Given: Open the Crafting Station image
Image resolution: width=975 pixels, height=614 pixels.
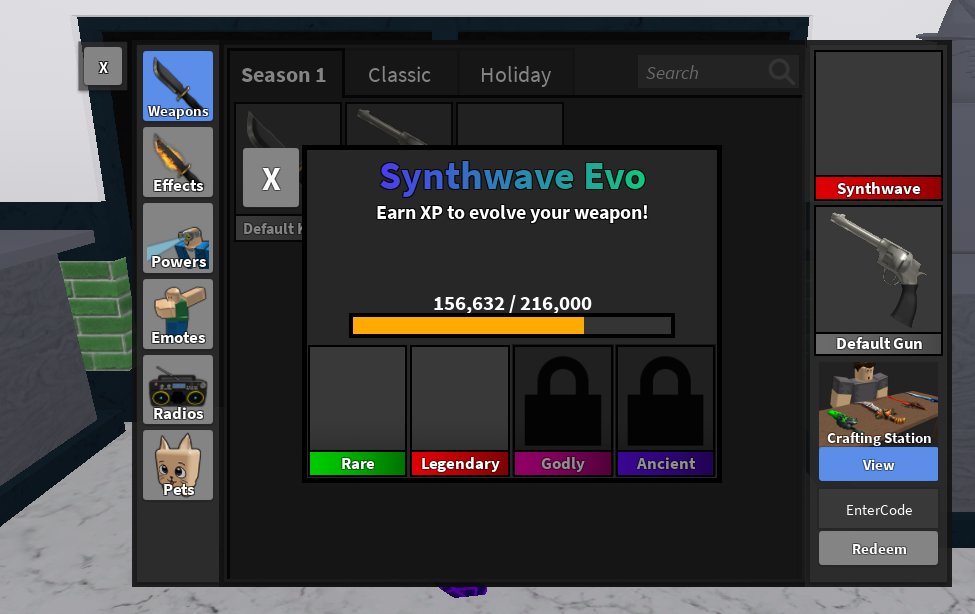Looking at the screenshot, I should [x=878, y=404].
